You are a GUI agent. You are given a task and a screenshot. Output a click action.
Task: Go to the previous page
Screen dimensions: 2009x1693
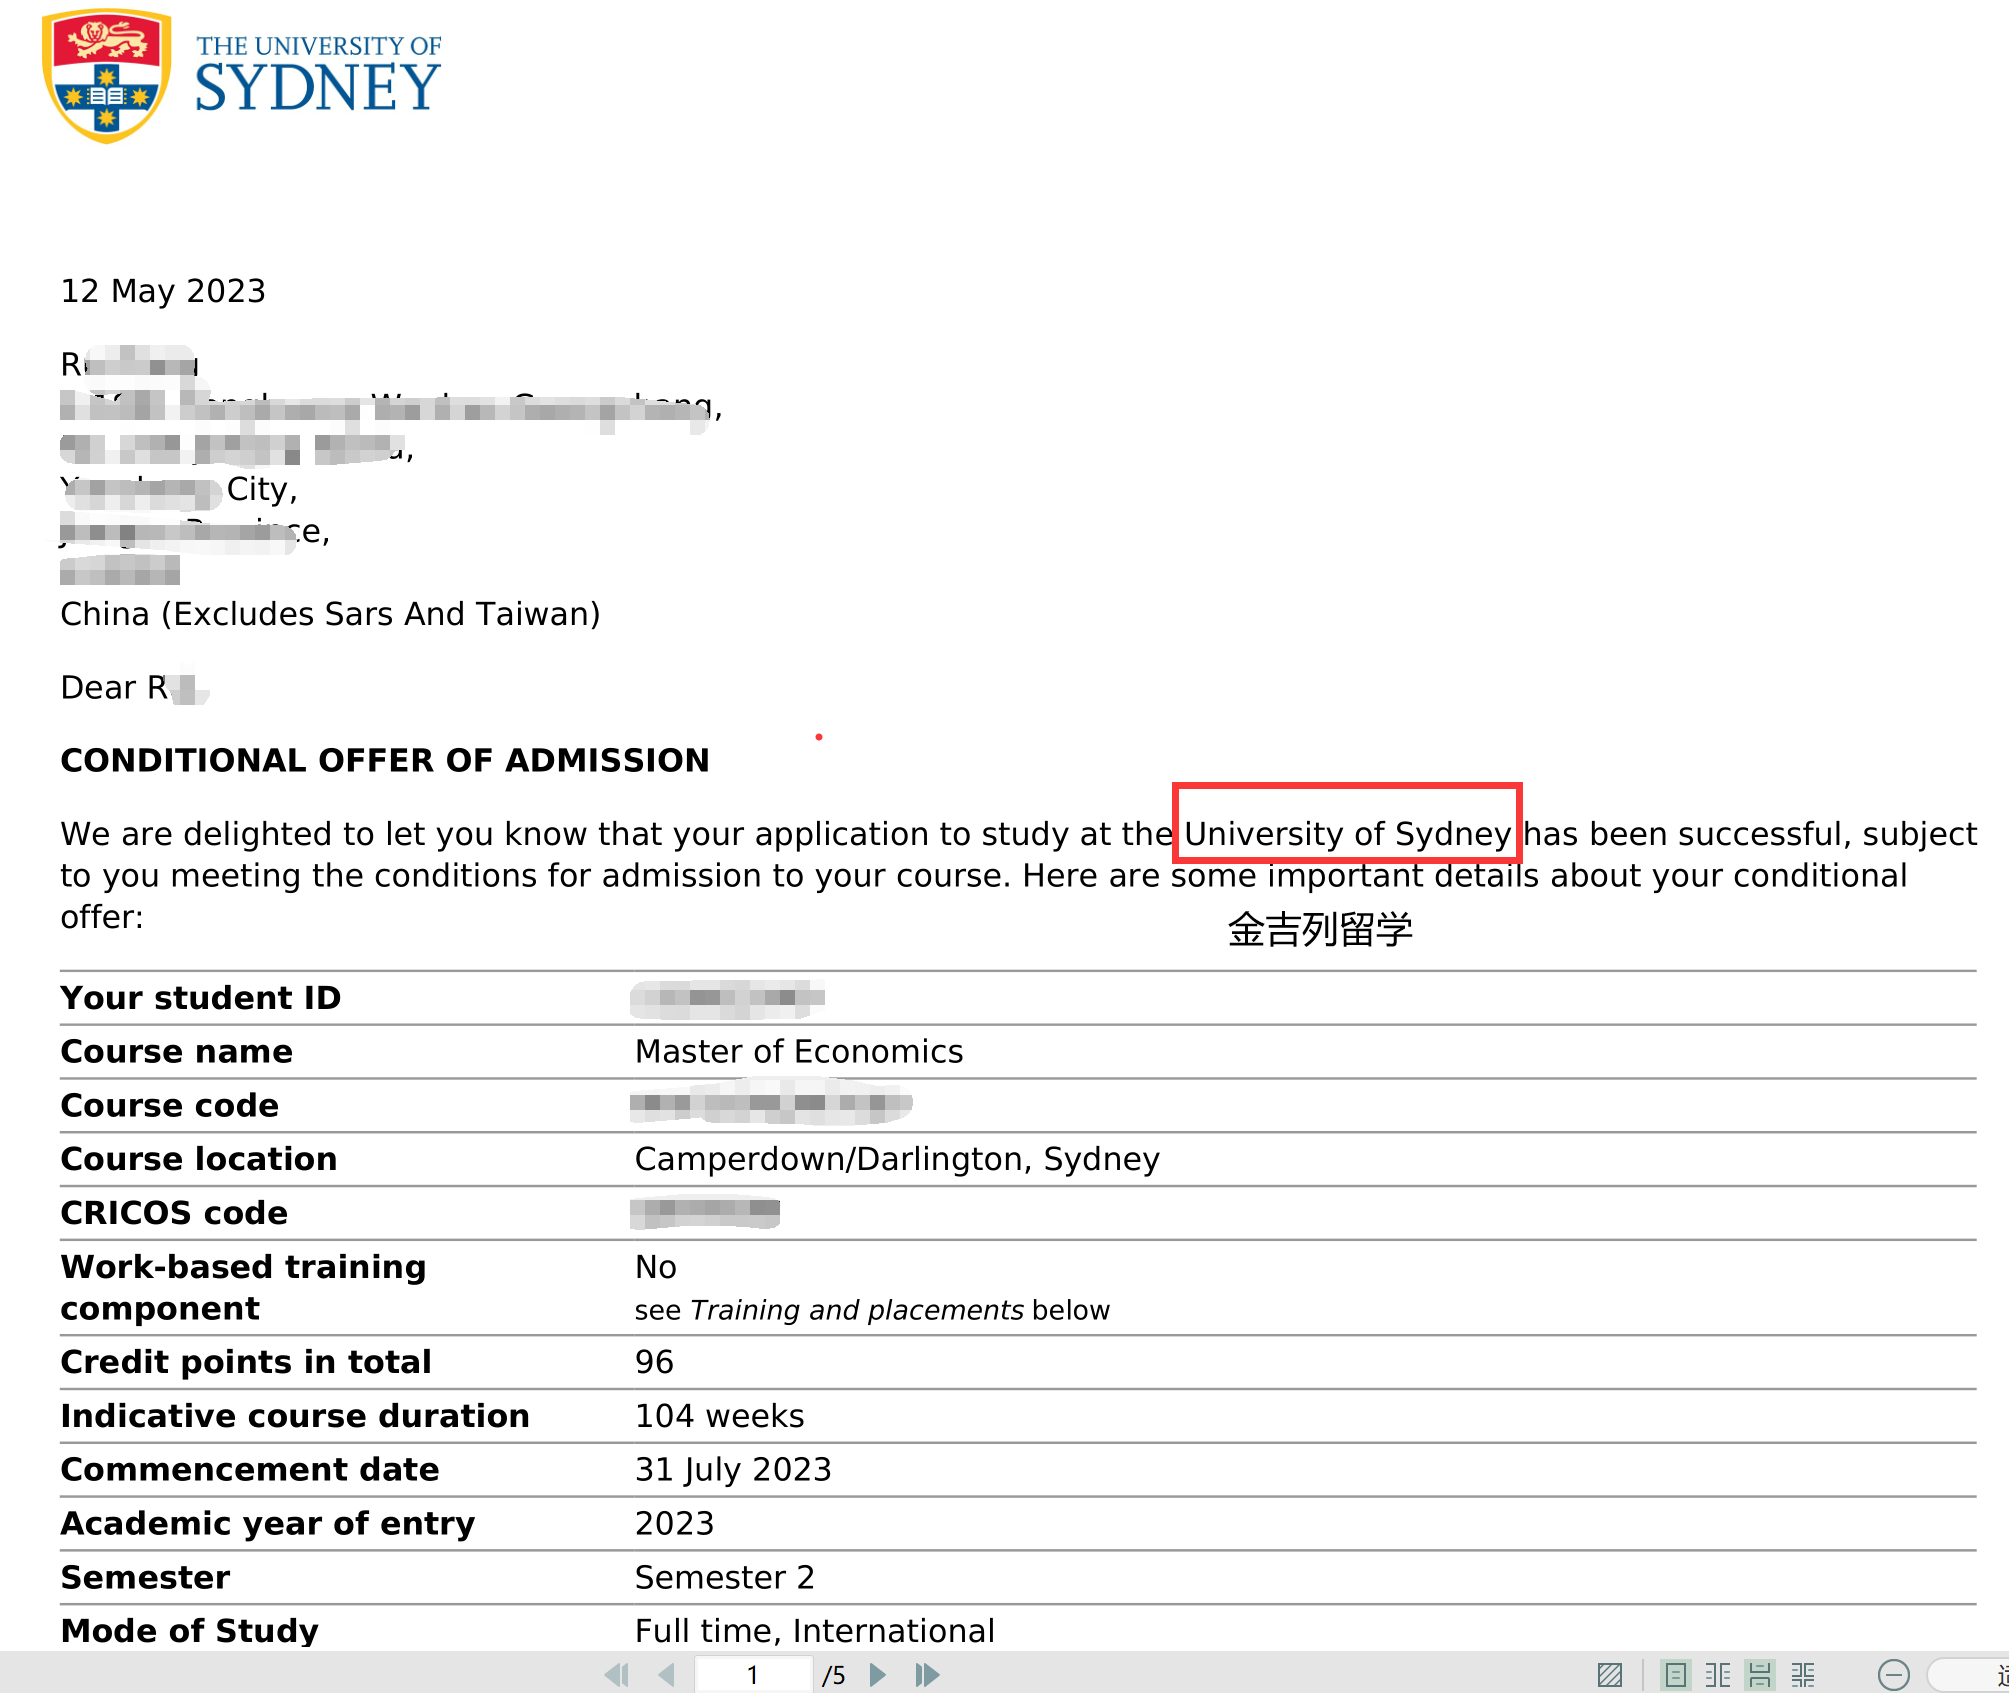[667, 1674]
